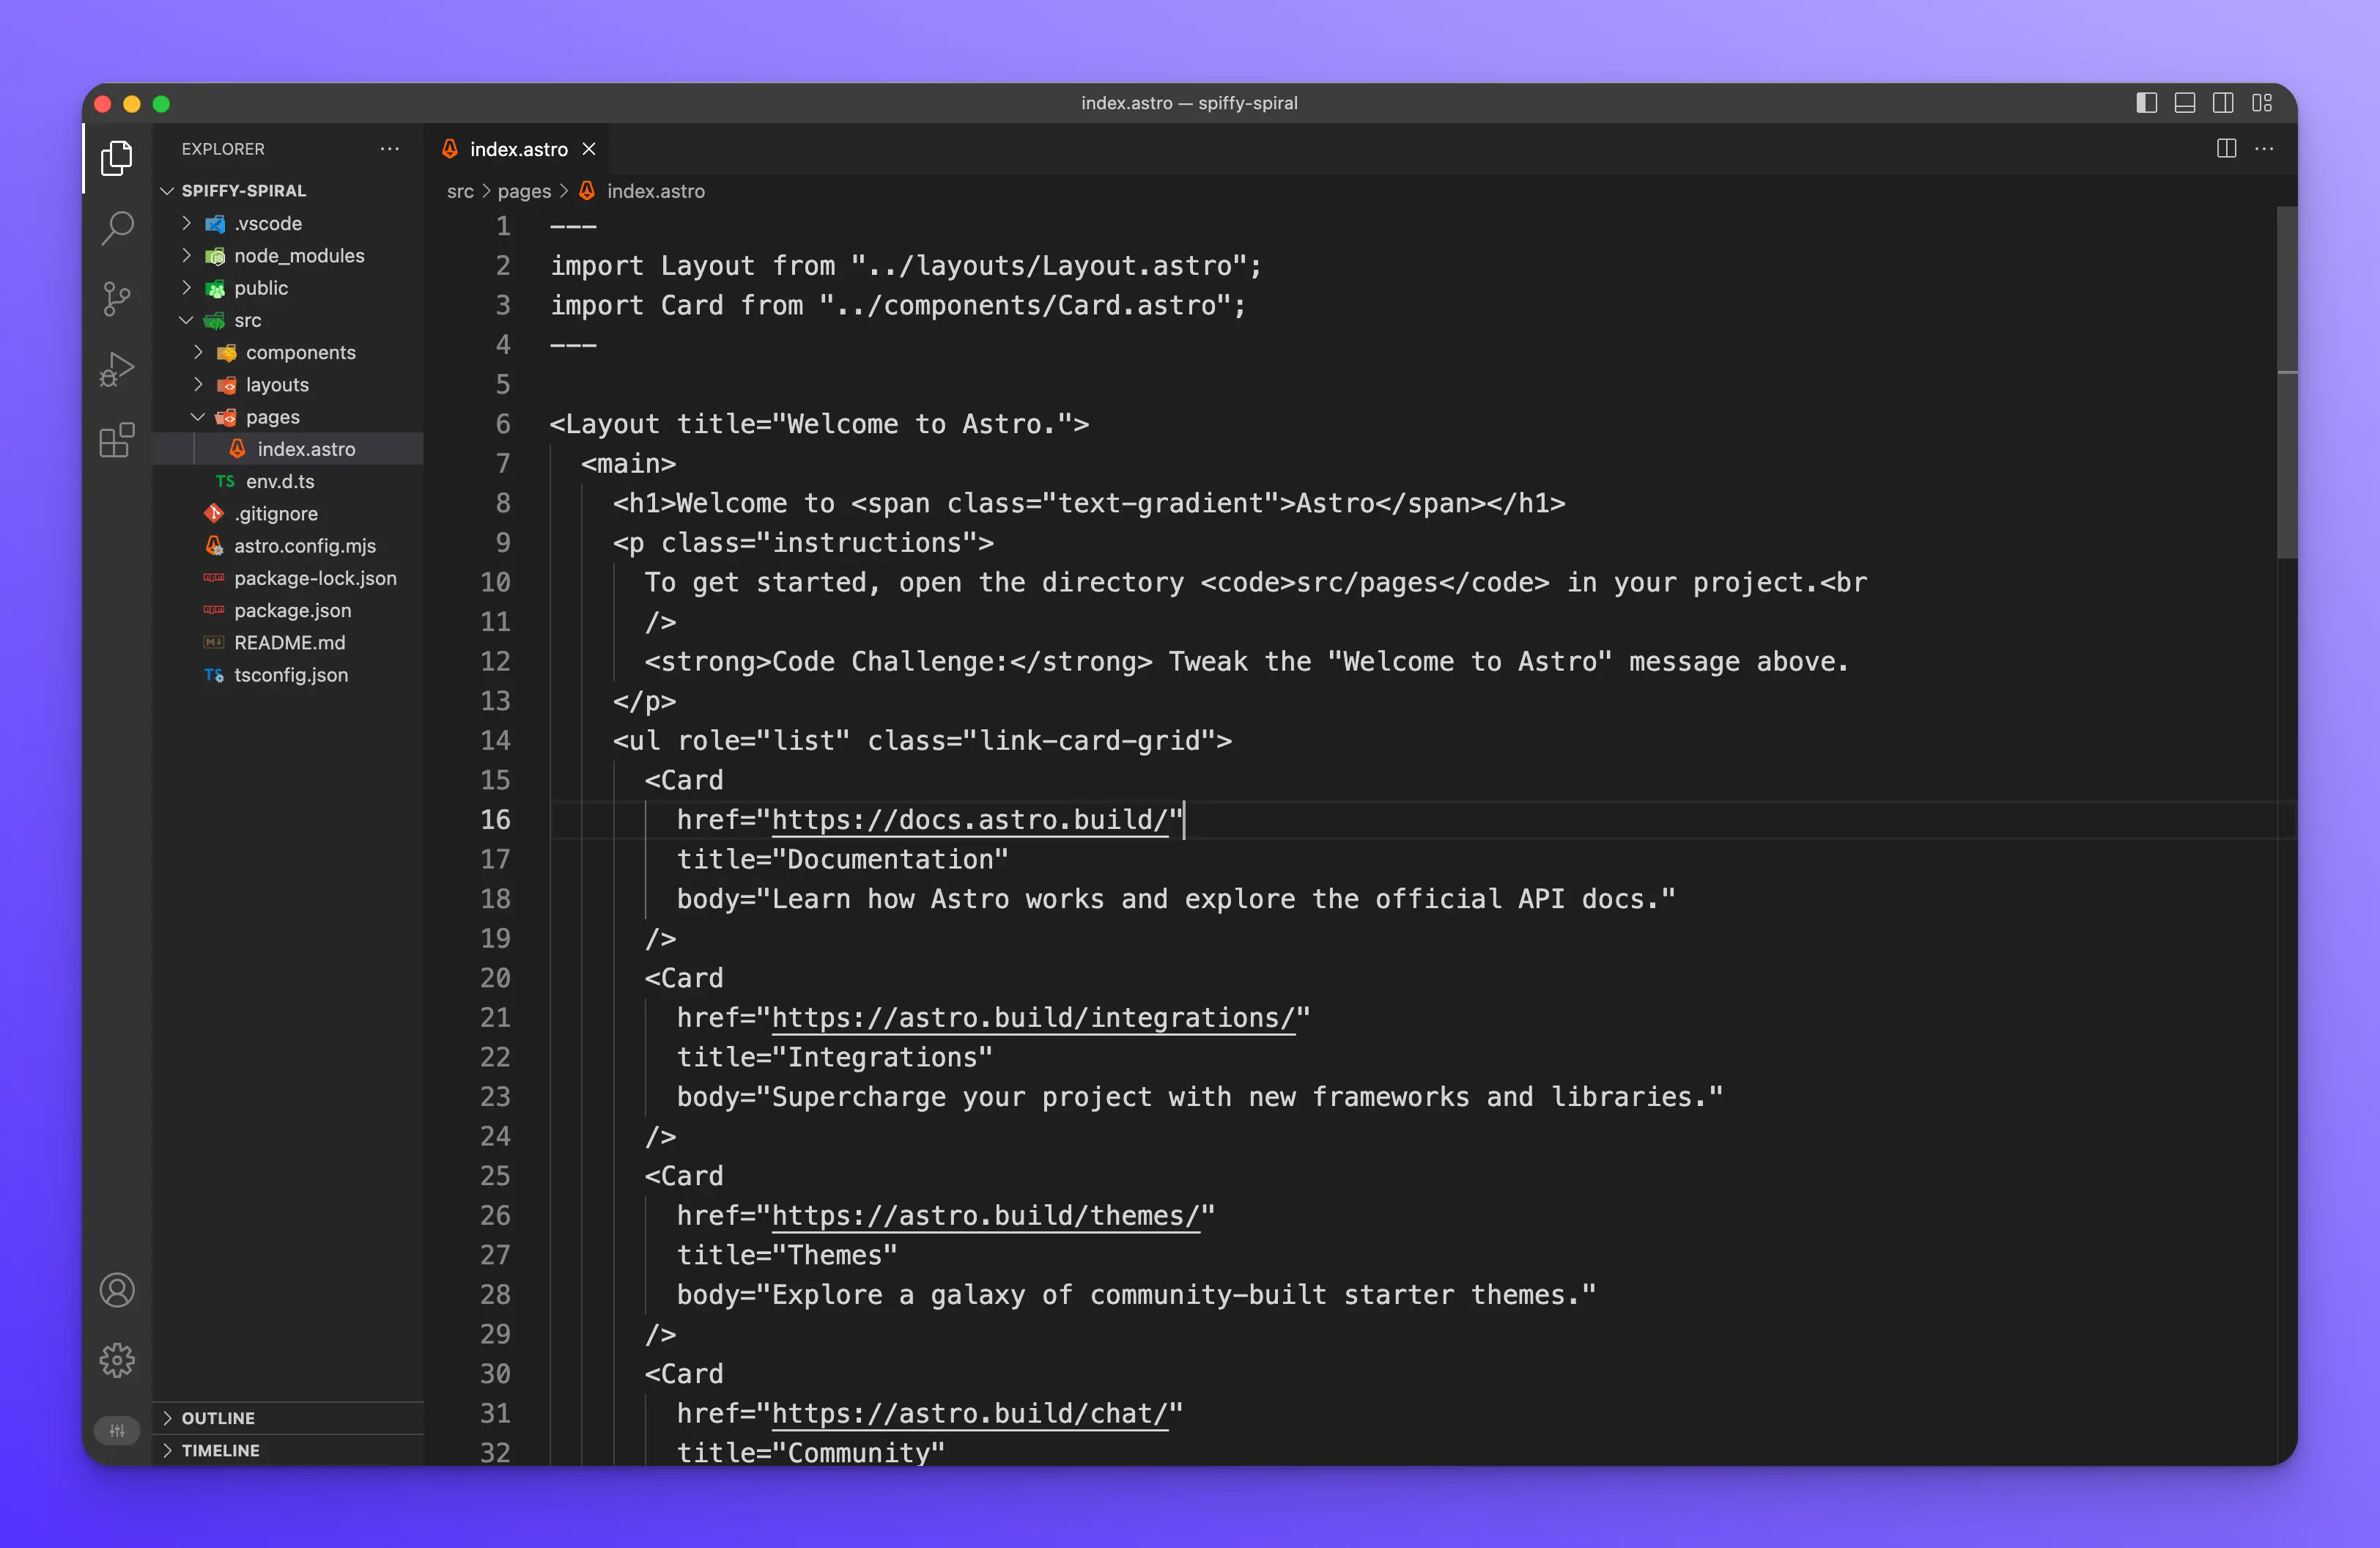Expand the public folder
This screenshot has width=2380, height=1548.
coord(186,288)
